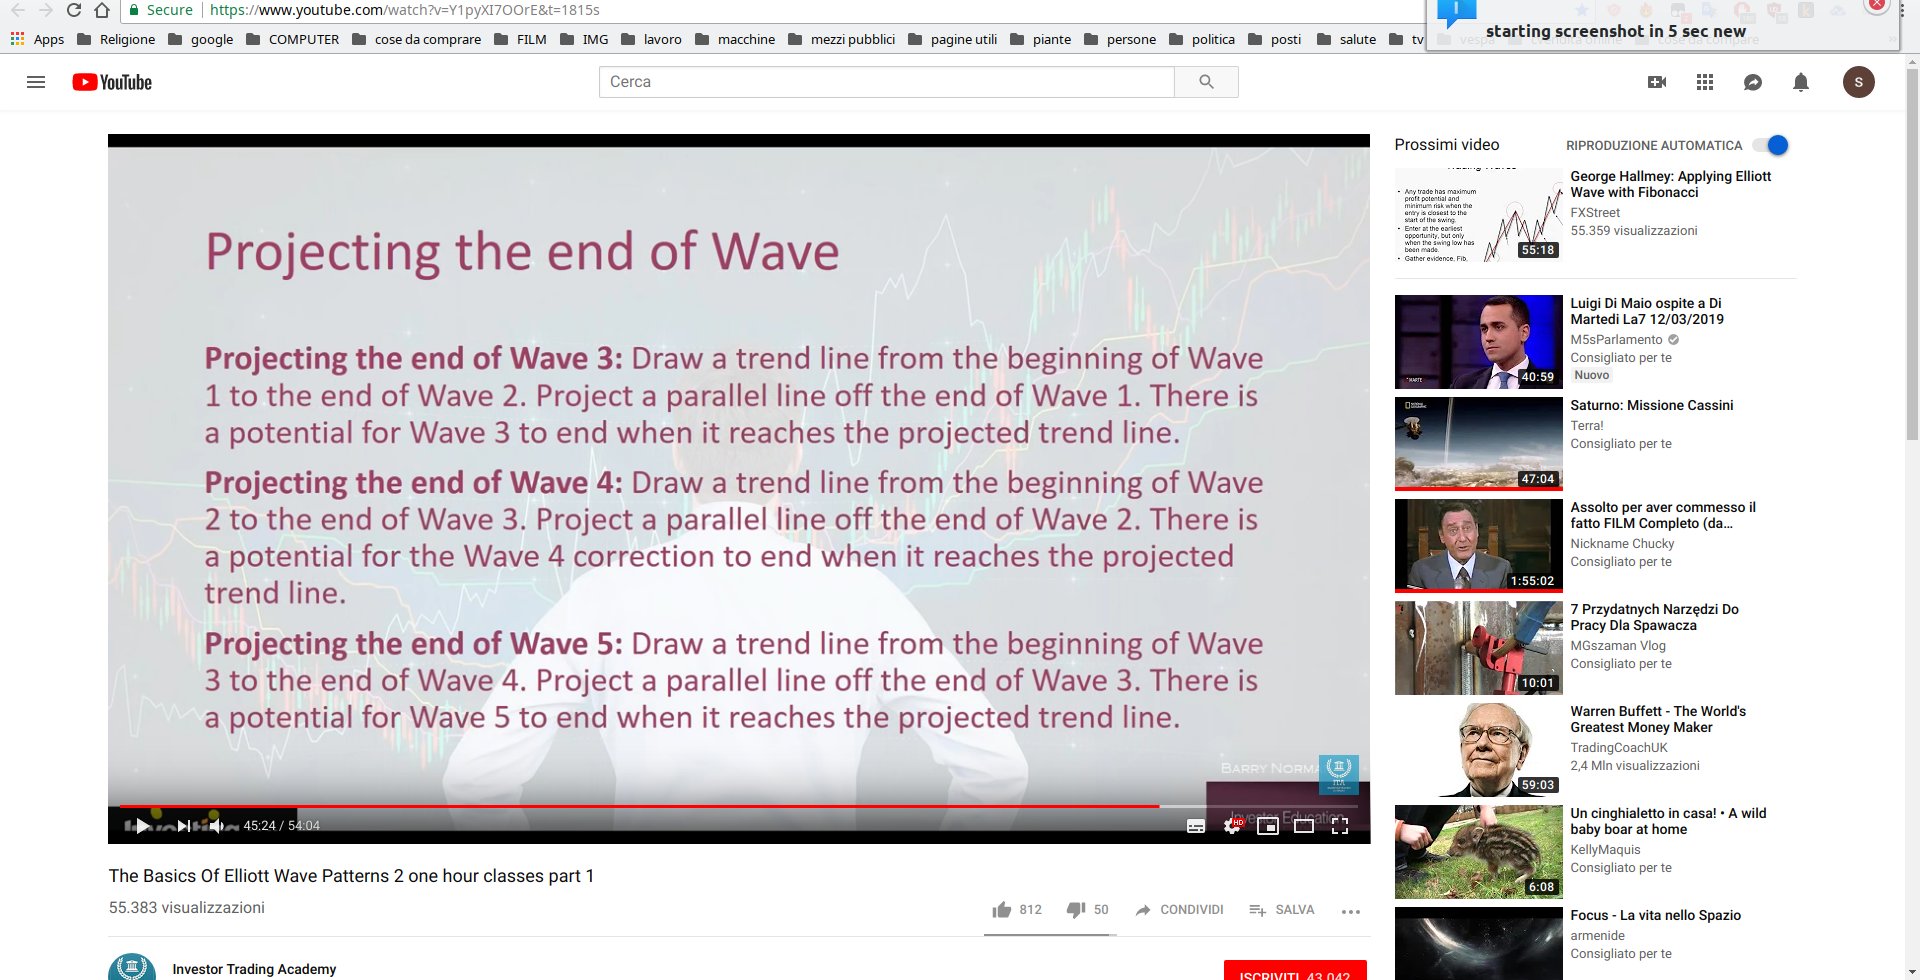The height and width of the screenshot is (980, 1920).
Task: Open the account avatar menu
Action: (1859, 82)
